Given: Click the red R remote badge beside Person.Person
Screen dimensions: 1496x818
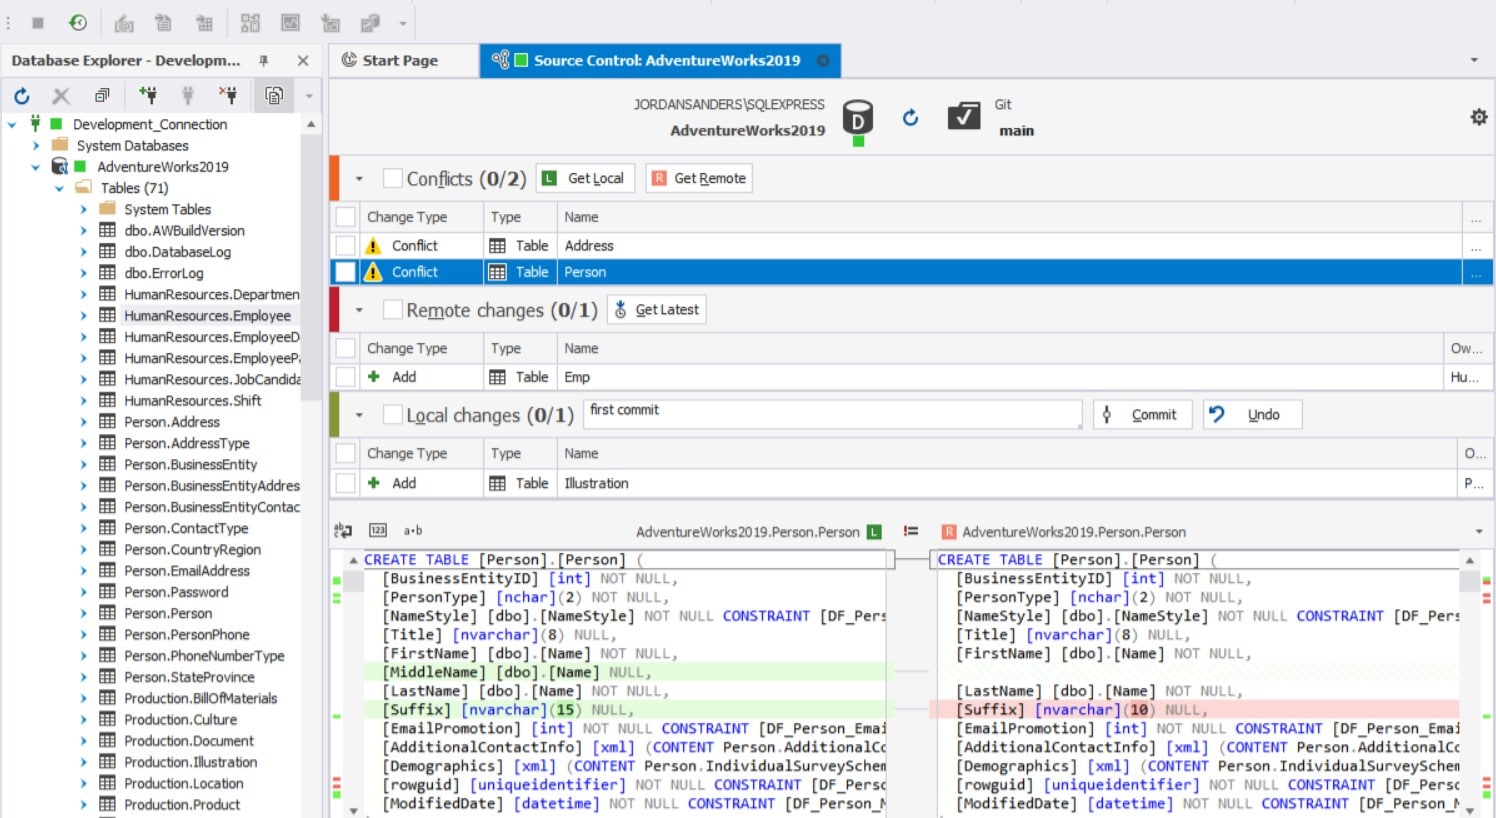Looking at the screenshot, I should [949, 532].
